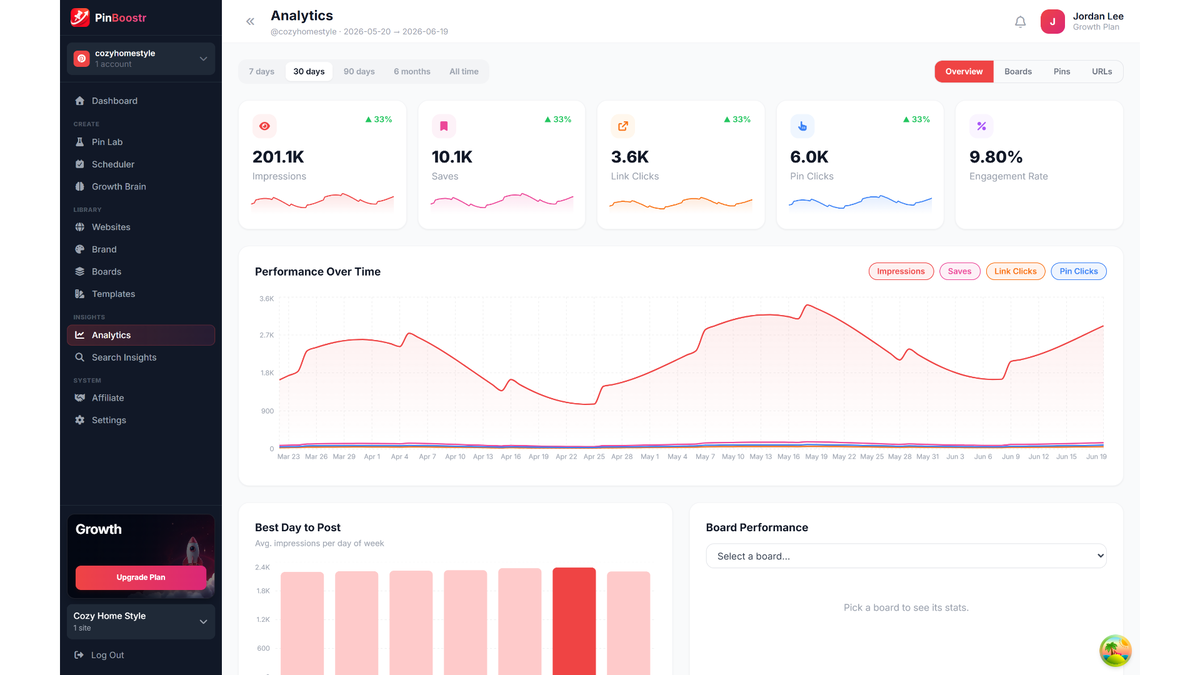The height and width of the screenshot is (675, 1200).
Task: Collapse sidebar with double-chevron icon
Action: [x=250, y=21]
